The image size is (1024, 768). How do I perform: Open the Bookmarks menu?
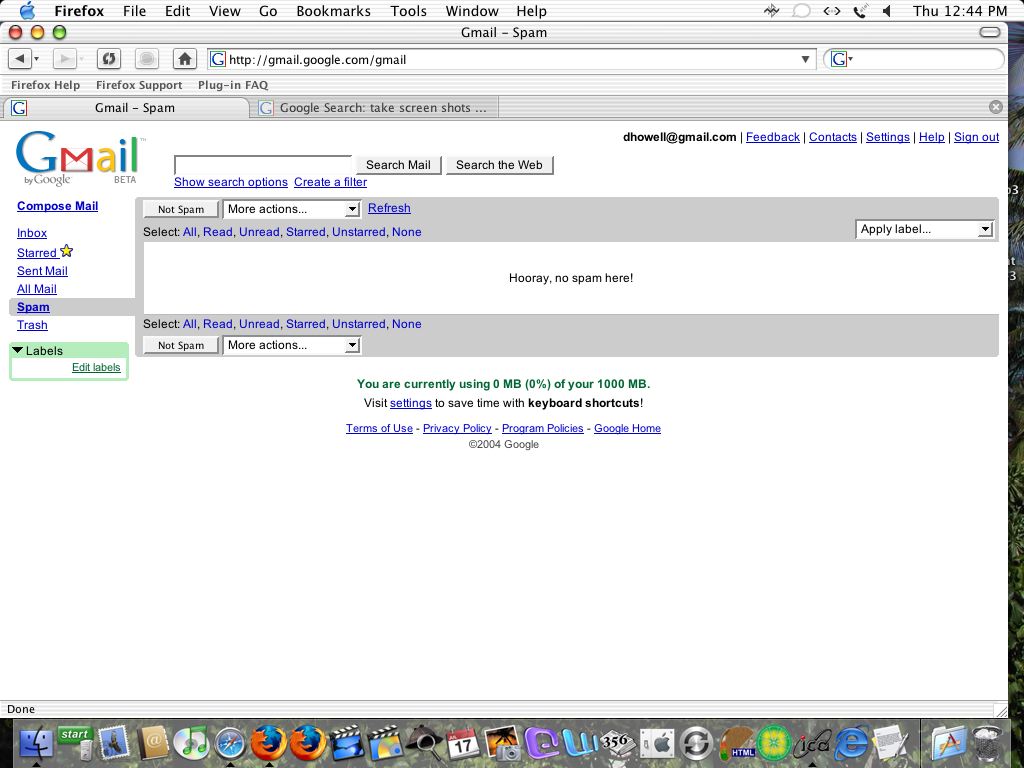[333, 11]
